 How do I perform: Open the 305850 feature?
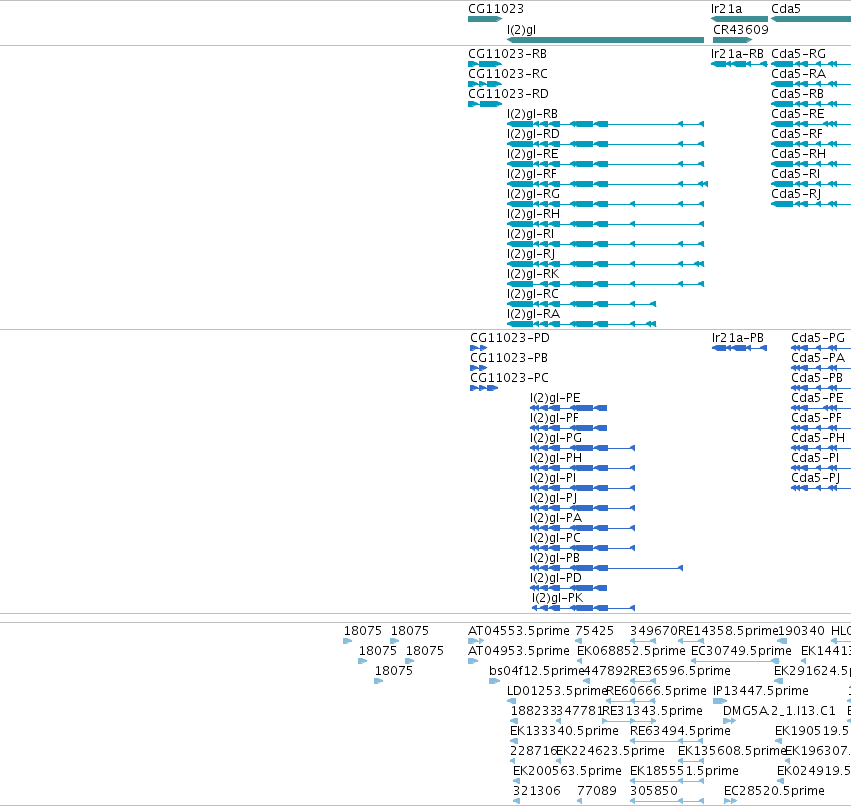pyautogui.click(x=653, y=791)
